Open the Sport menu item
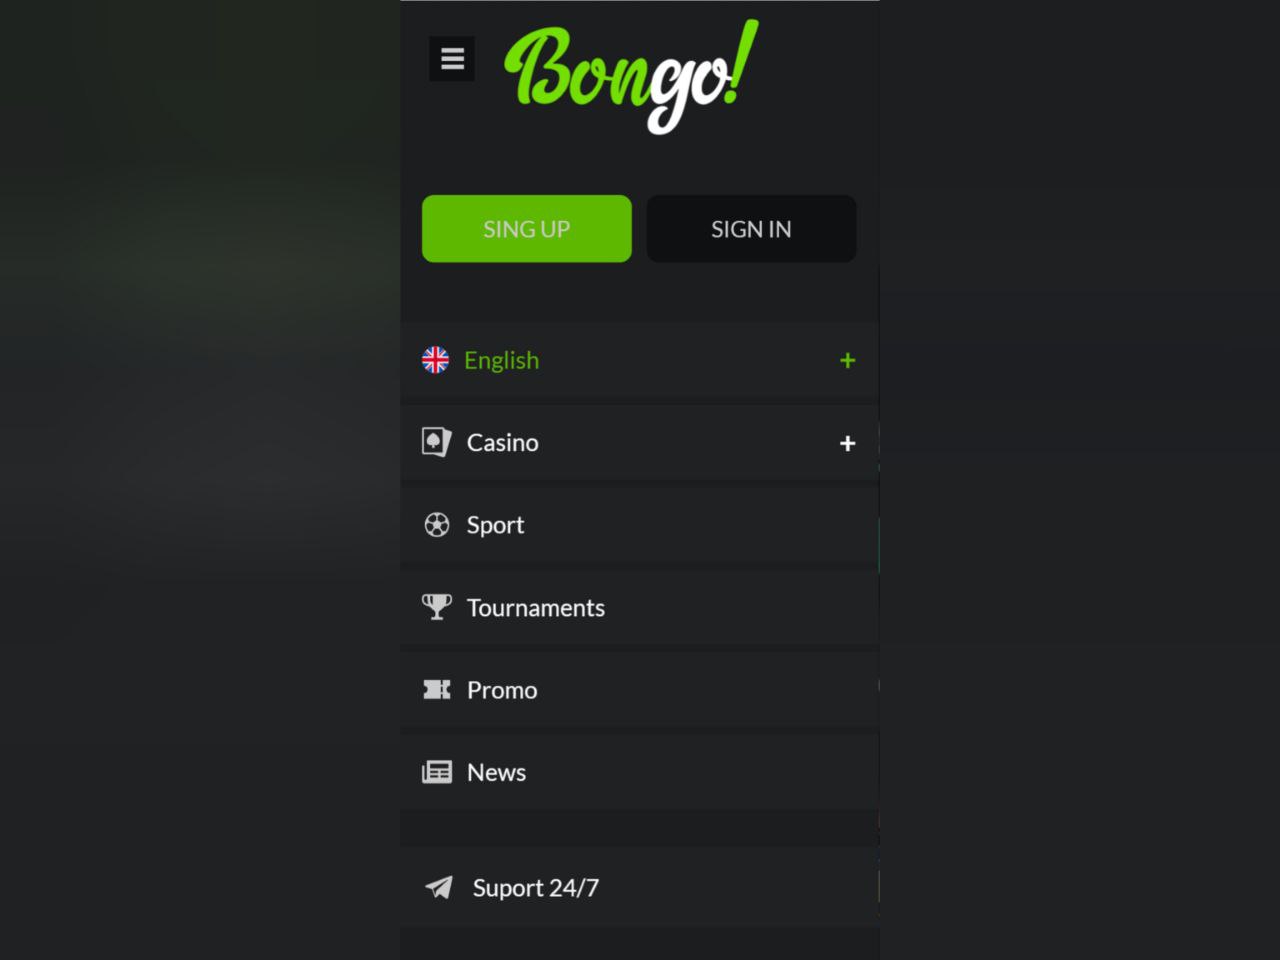This screenshot has width=1280, height=960. [x=640, y=525]
